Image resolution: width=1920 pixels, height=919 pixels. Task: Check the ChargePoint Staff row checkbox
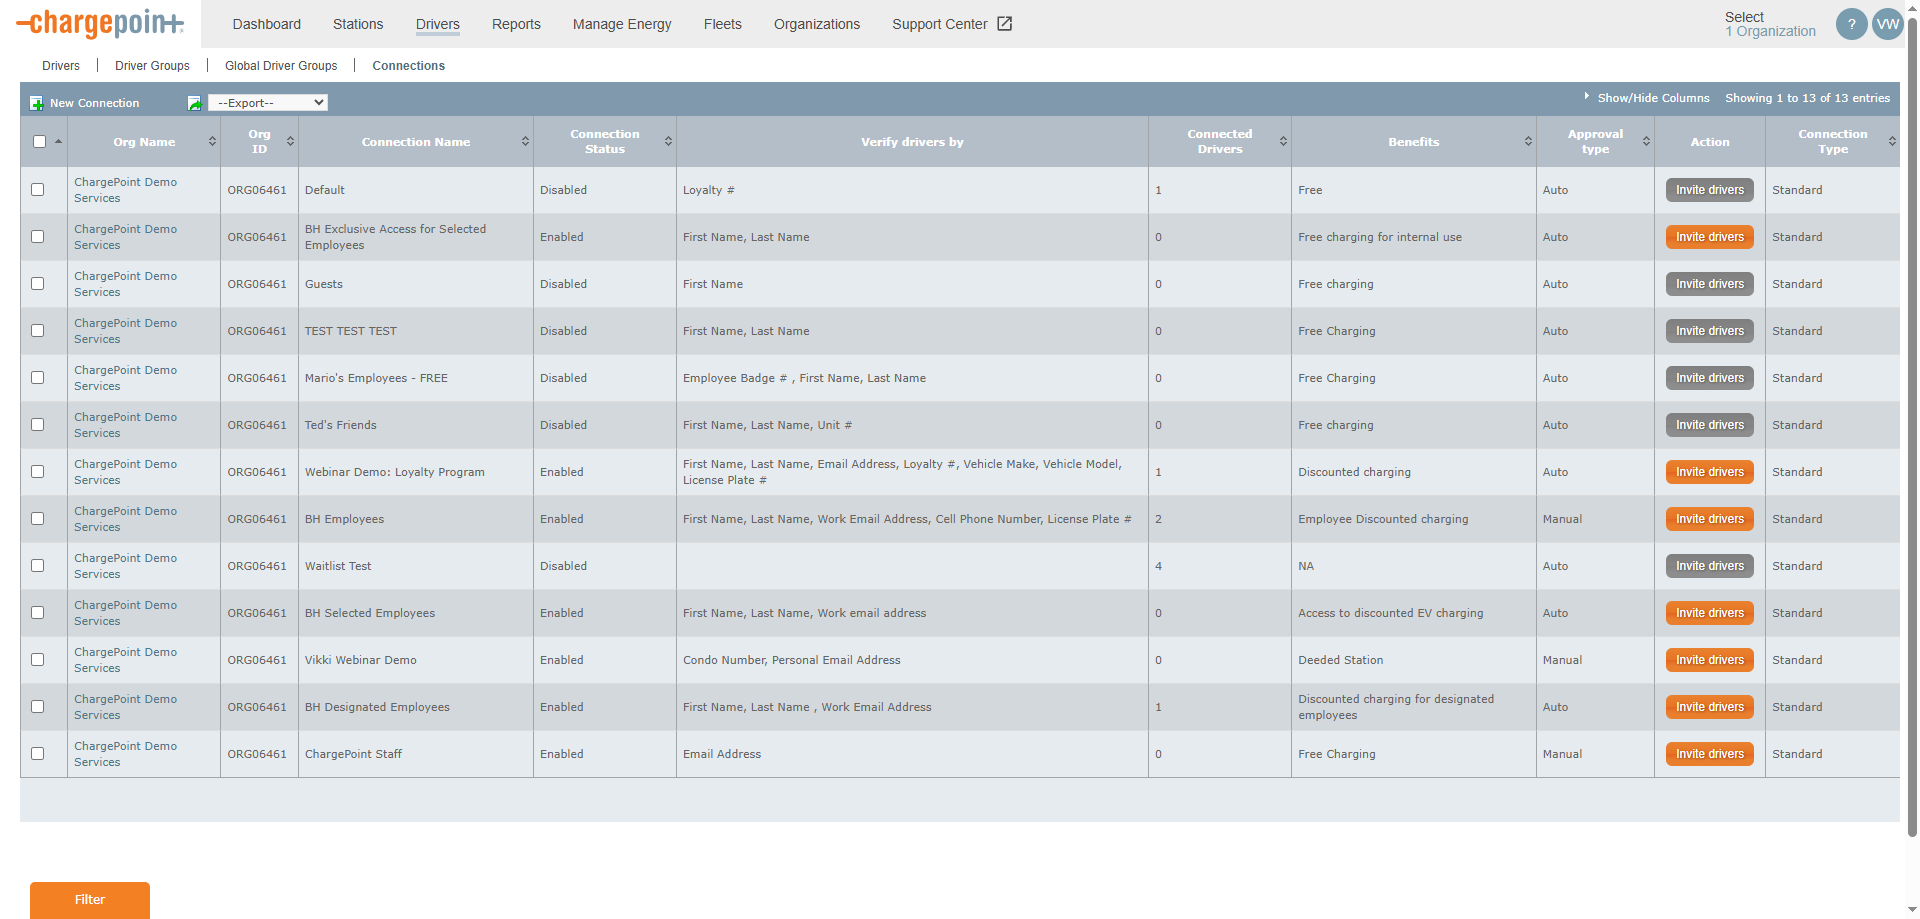click(x=38, y=753)
